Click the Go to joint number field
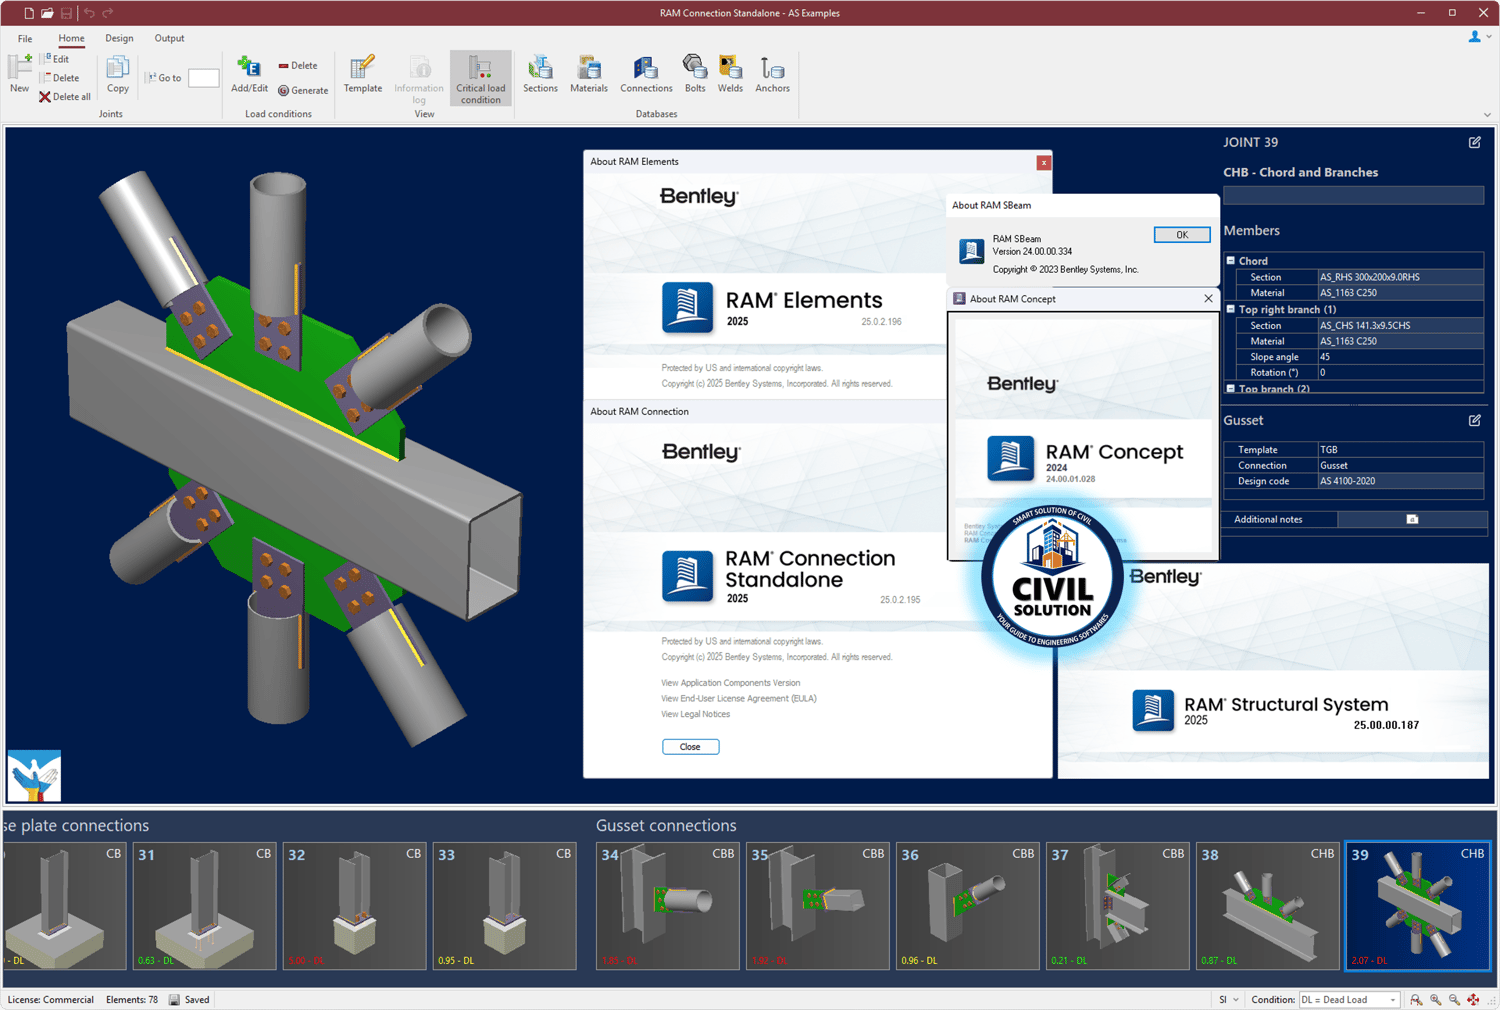 (x=203, y=78)
